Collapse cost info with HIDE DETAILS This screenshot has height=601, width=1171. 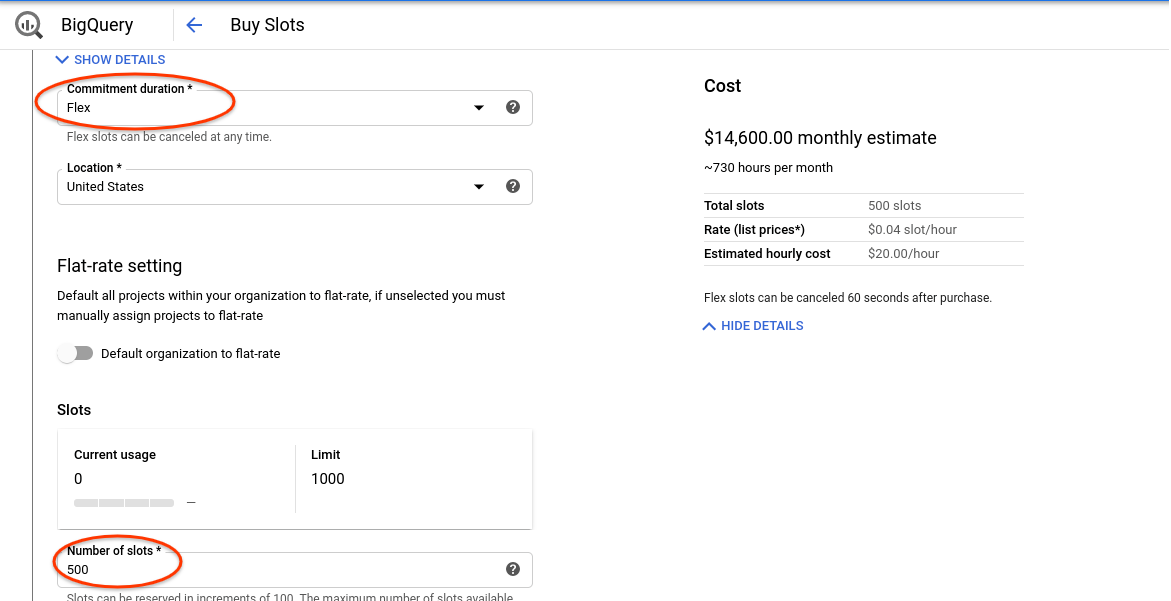click(753, 326)
